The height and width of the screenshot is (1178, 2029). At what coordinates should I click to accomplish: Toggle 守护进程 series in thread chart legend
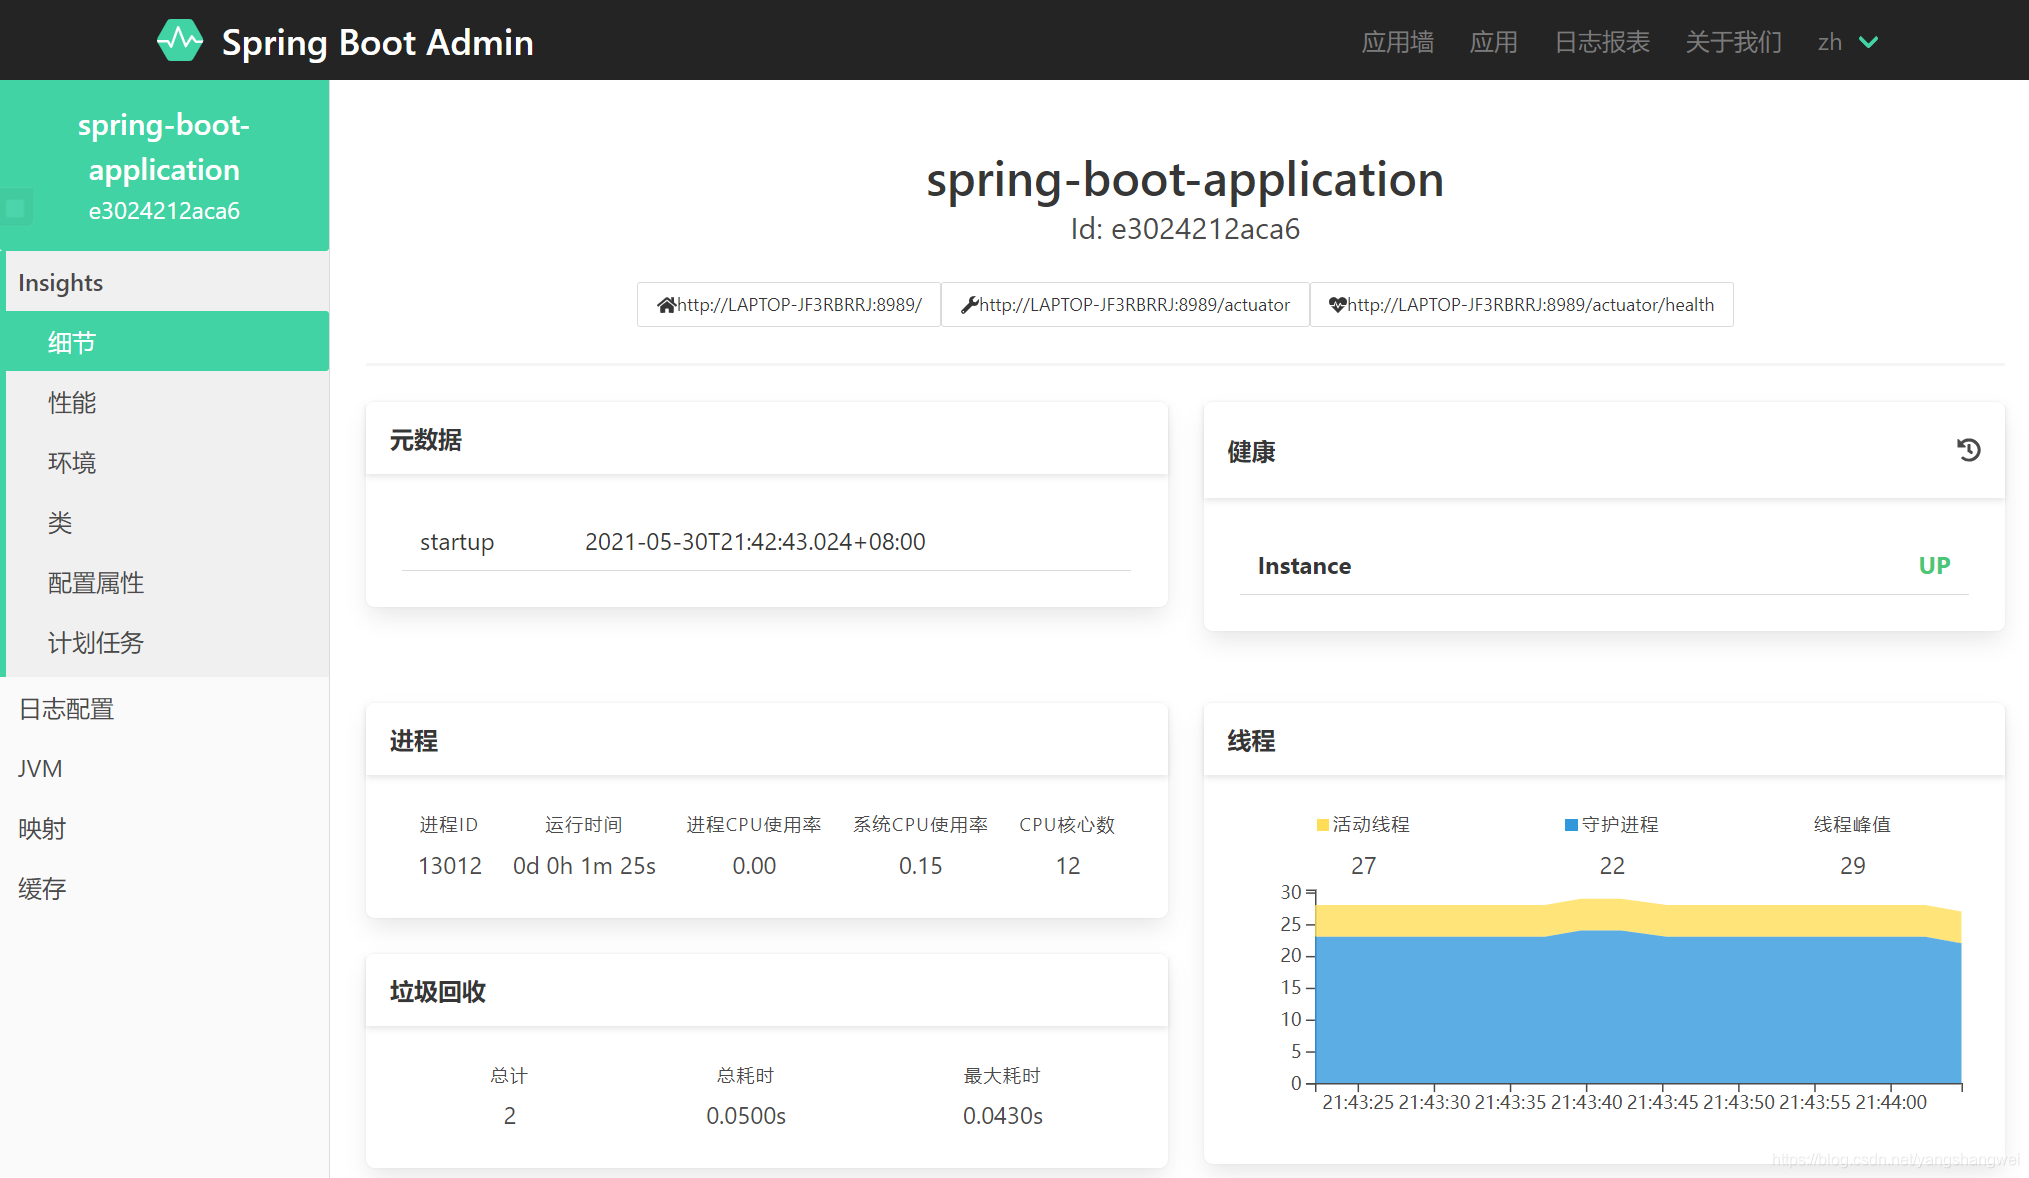[1611, 824]
